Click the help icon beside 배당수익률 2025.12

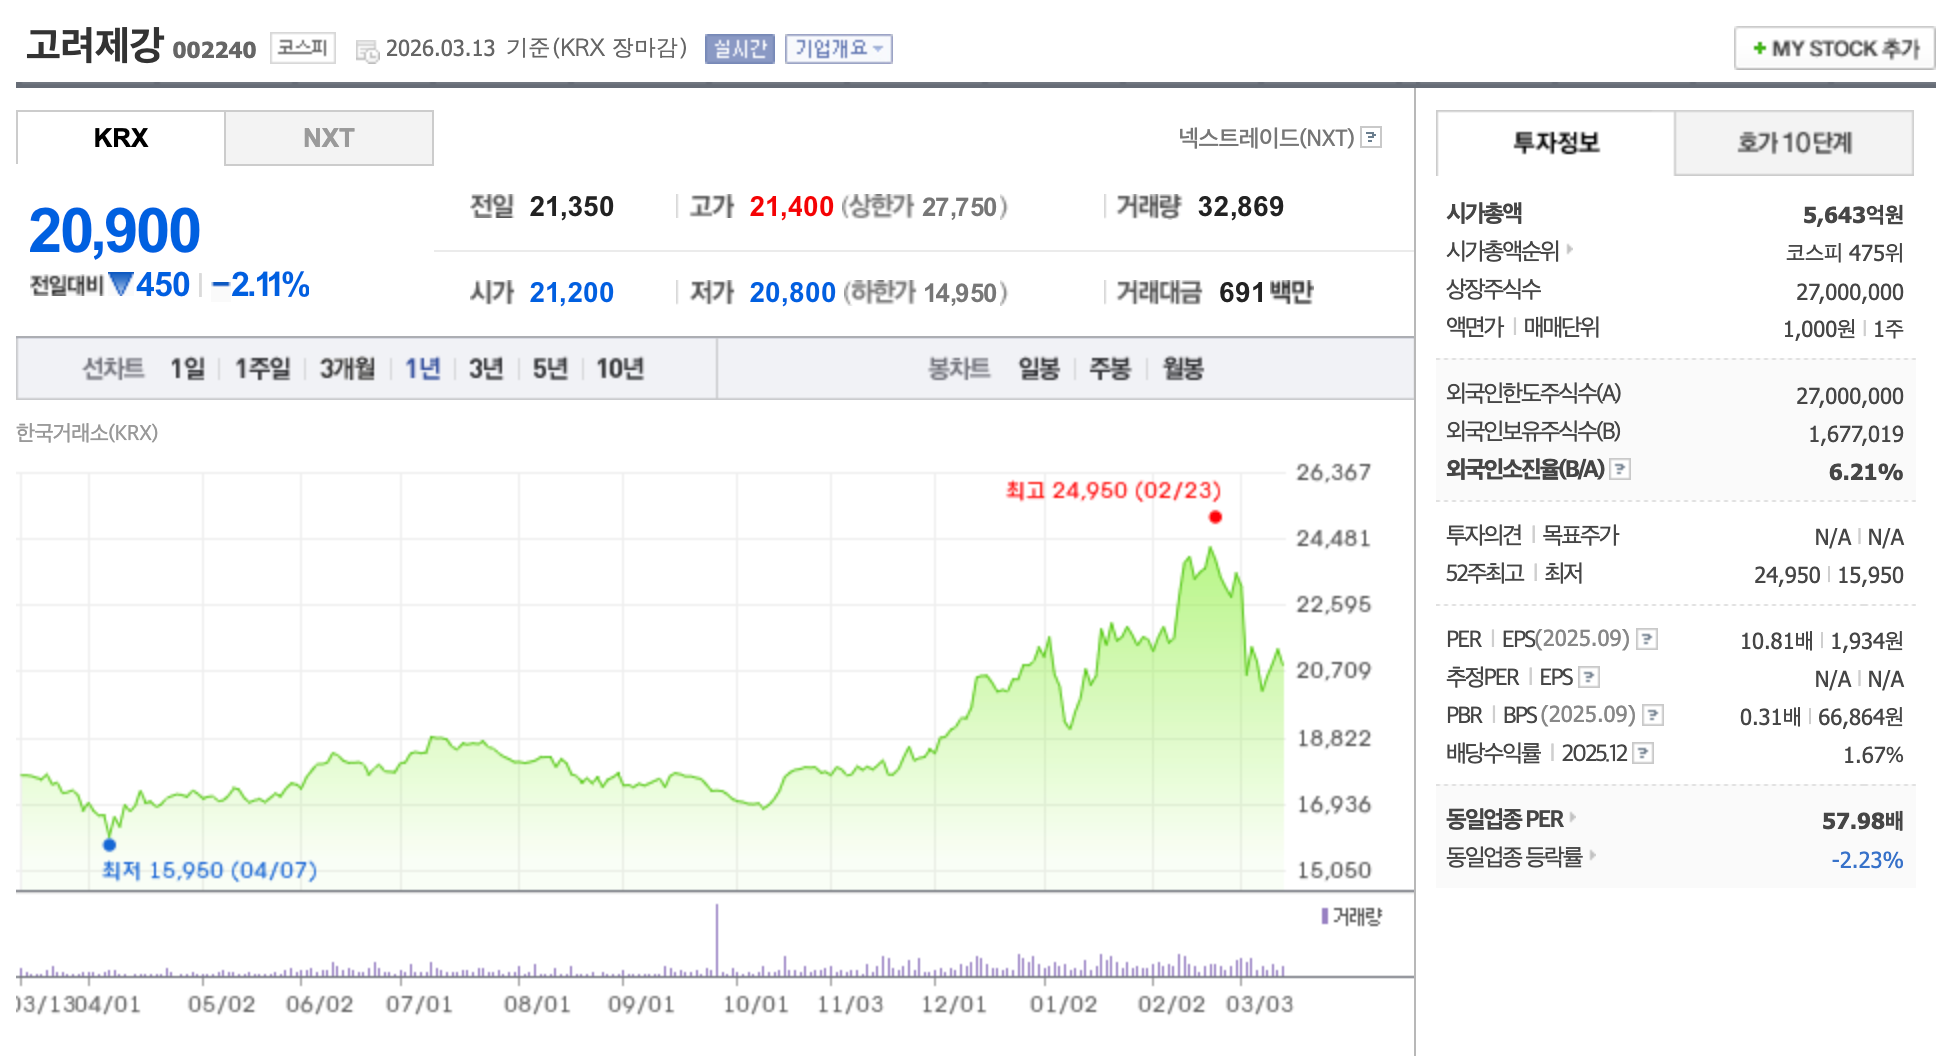1644,753
